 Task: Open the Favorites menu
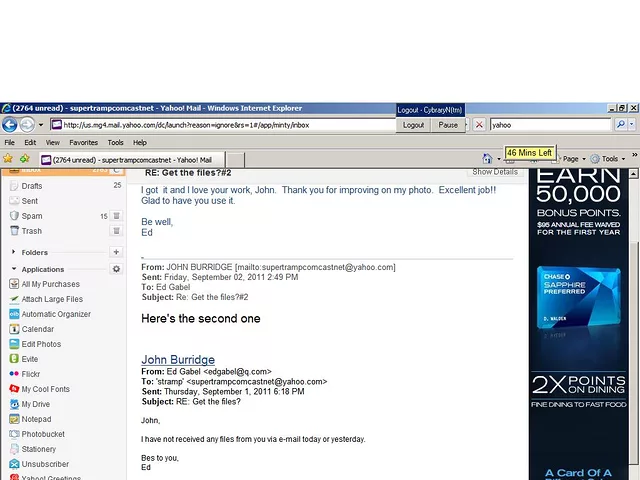click(x=83, y=143)
